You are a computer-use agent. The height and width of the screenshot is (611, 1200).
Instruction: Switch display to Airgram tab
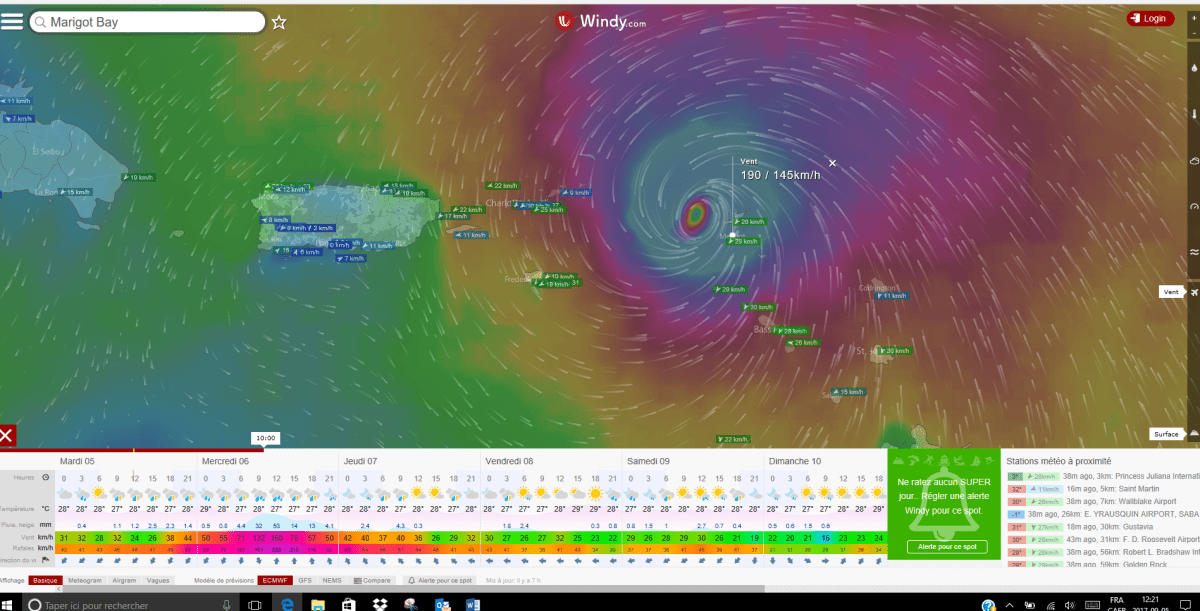tap(124, 580)
